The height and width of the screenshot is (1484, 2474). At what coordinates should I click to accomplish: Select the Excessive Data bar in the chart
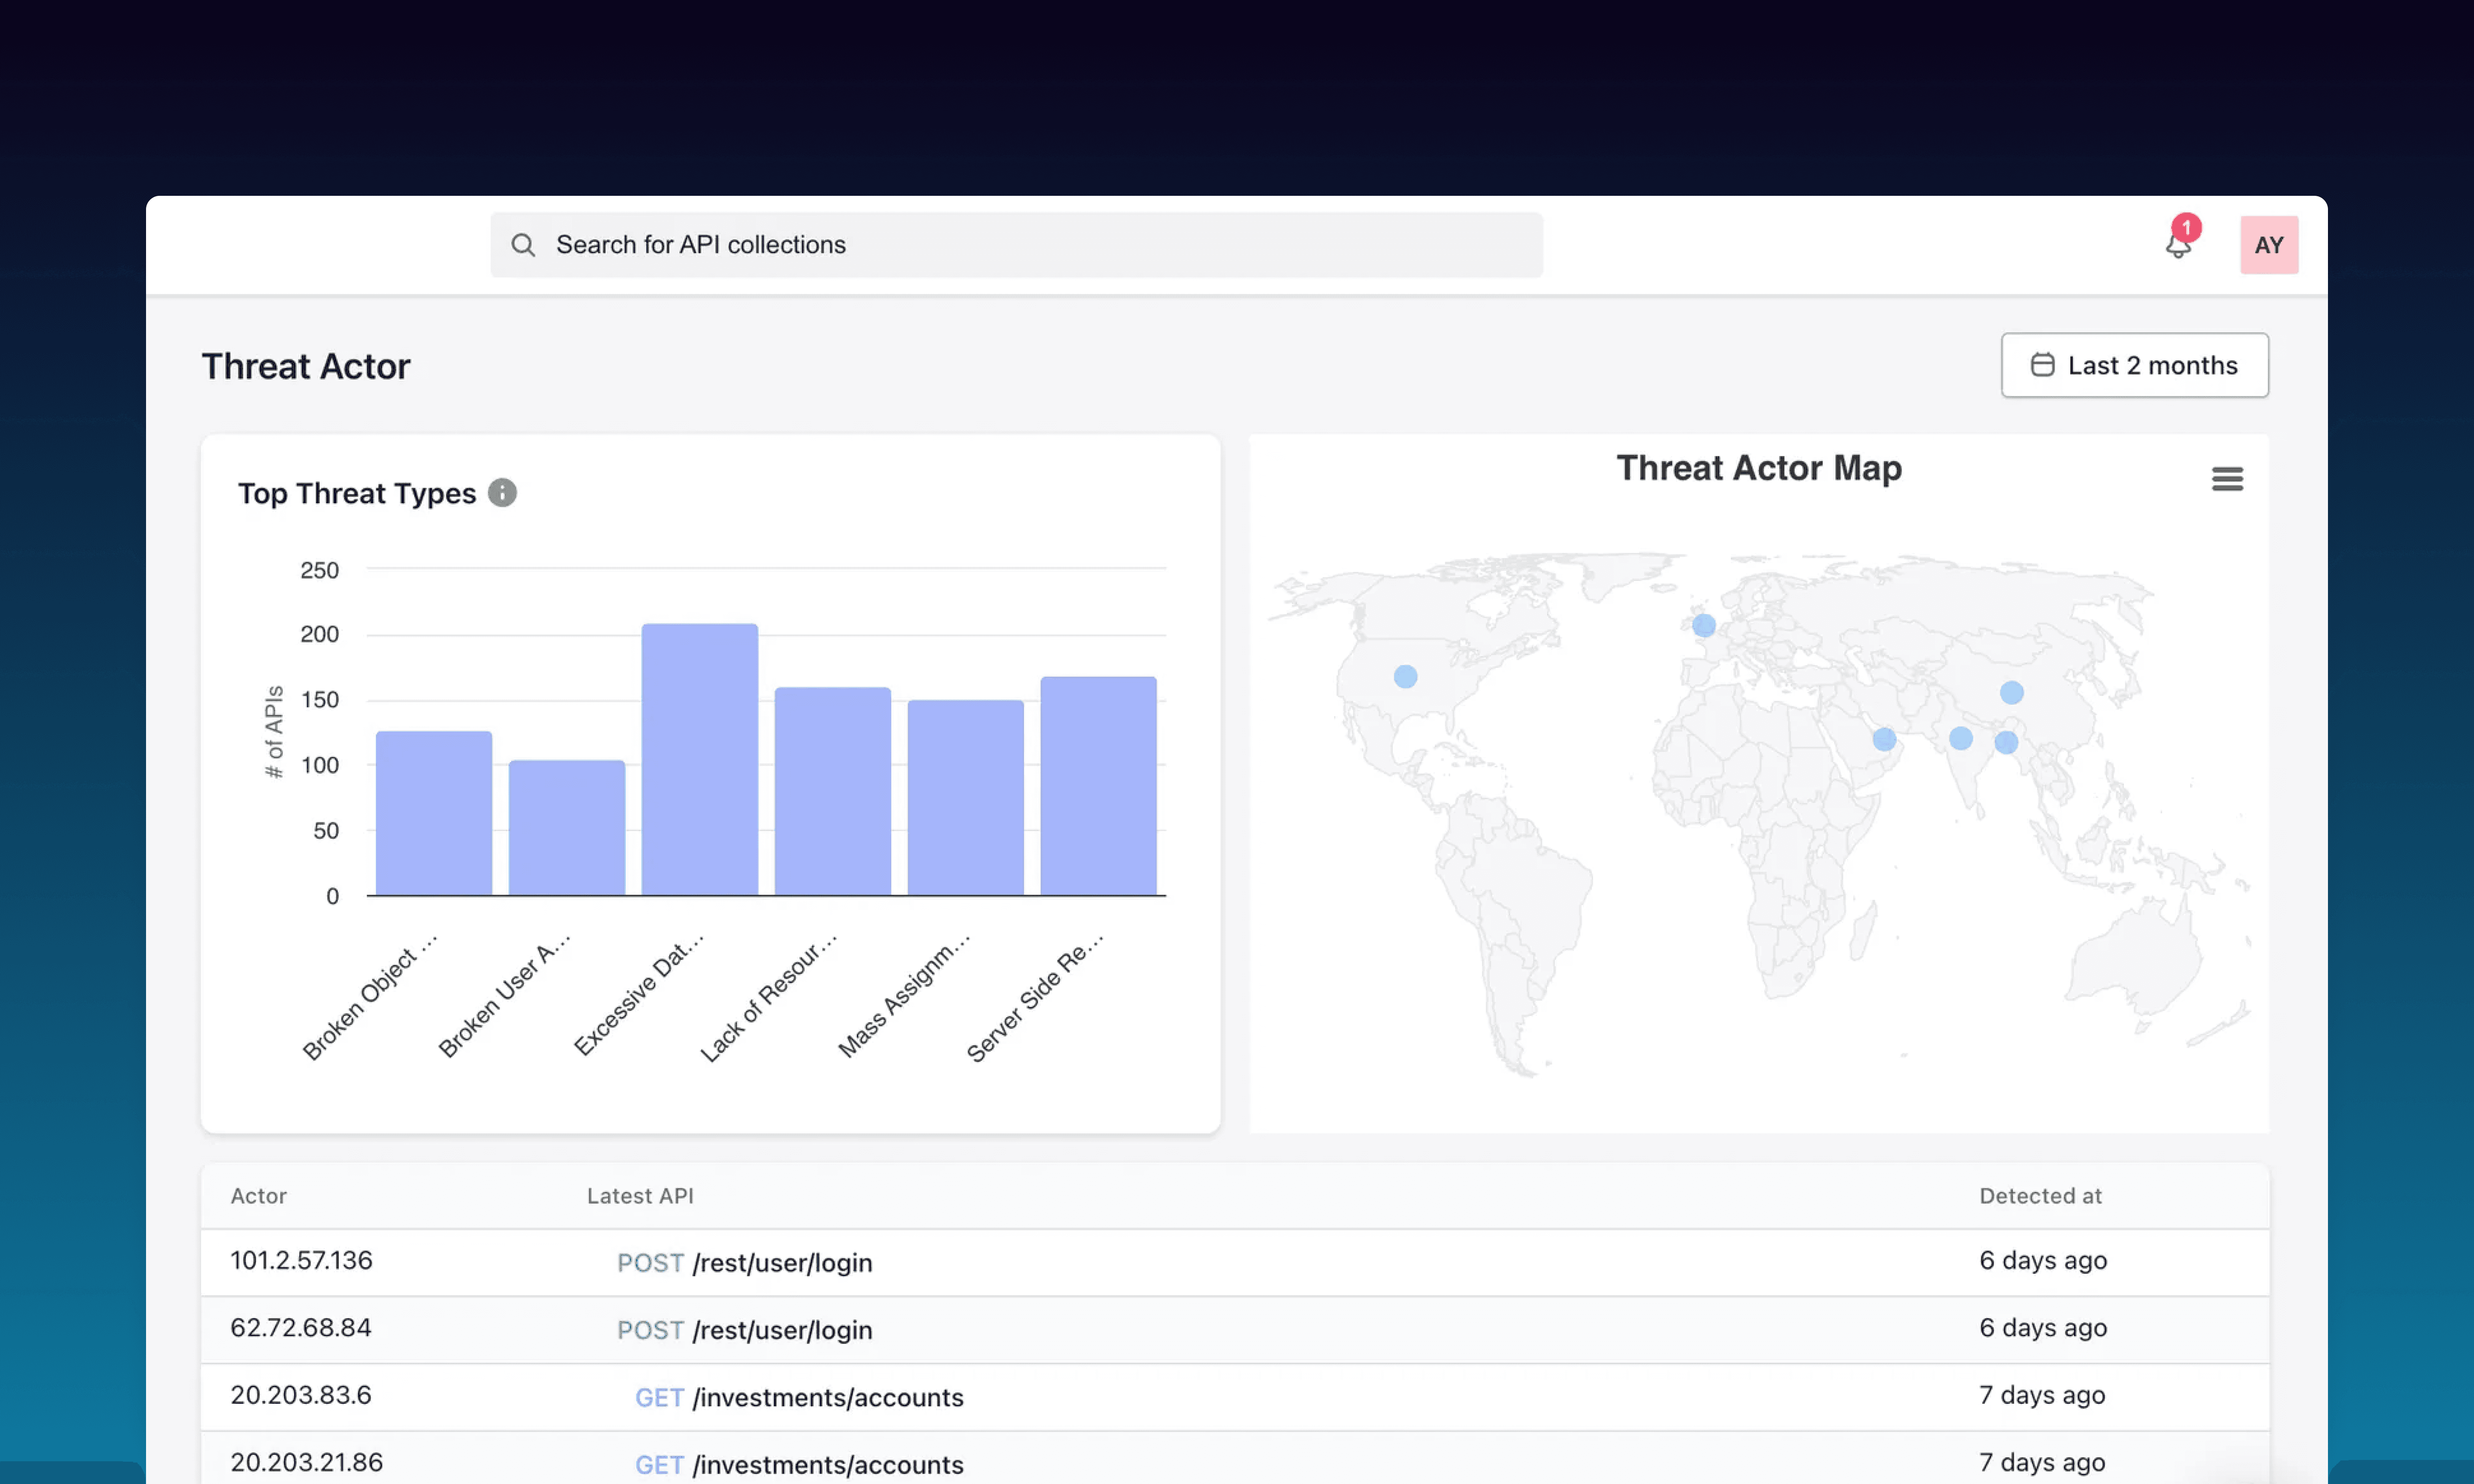[x=700, y=760]
